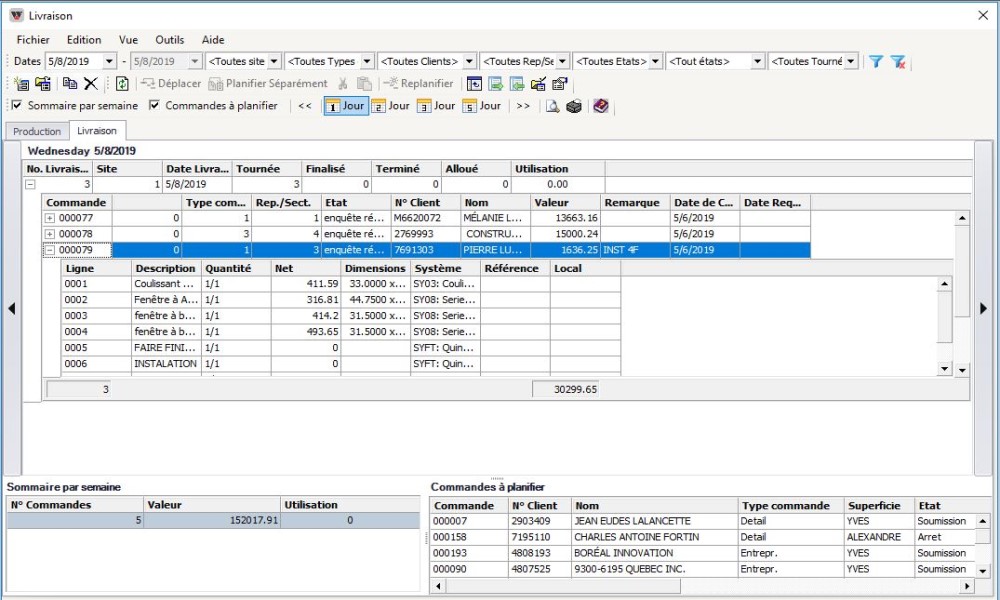Open the Outils menu

point(169,40)
